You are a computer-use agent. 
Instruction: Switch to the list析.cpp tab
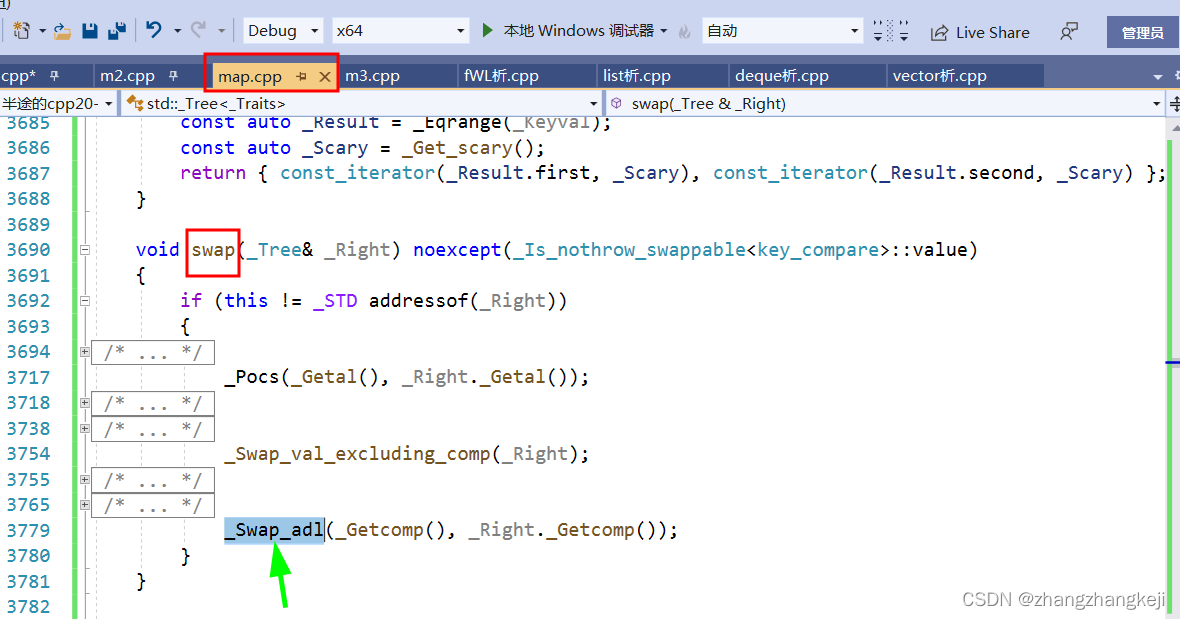tap(637, 76)
